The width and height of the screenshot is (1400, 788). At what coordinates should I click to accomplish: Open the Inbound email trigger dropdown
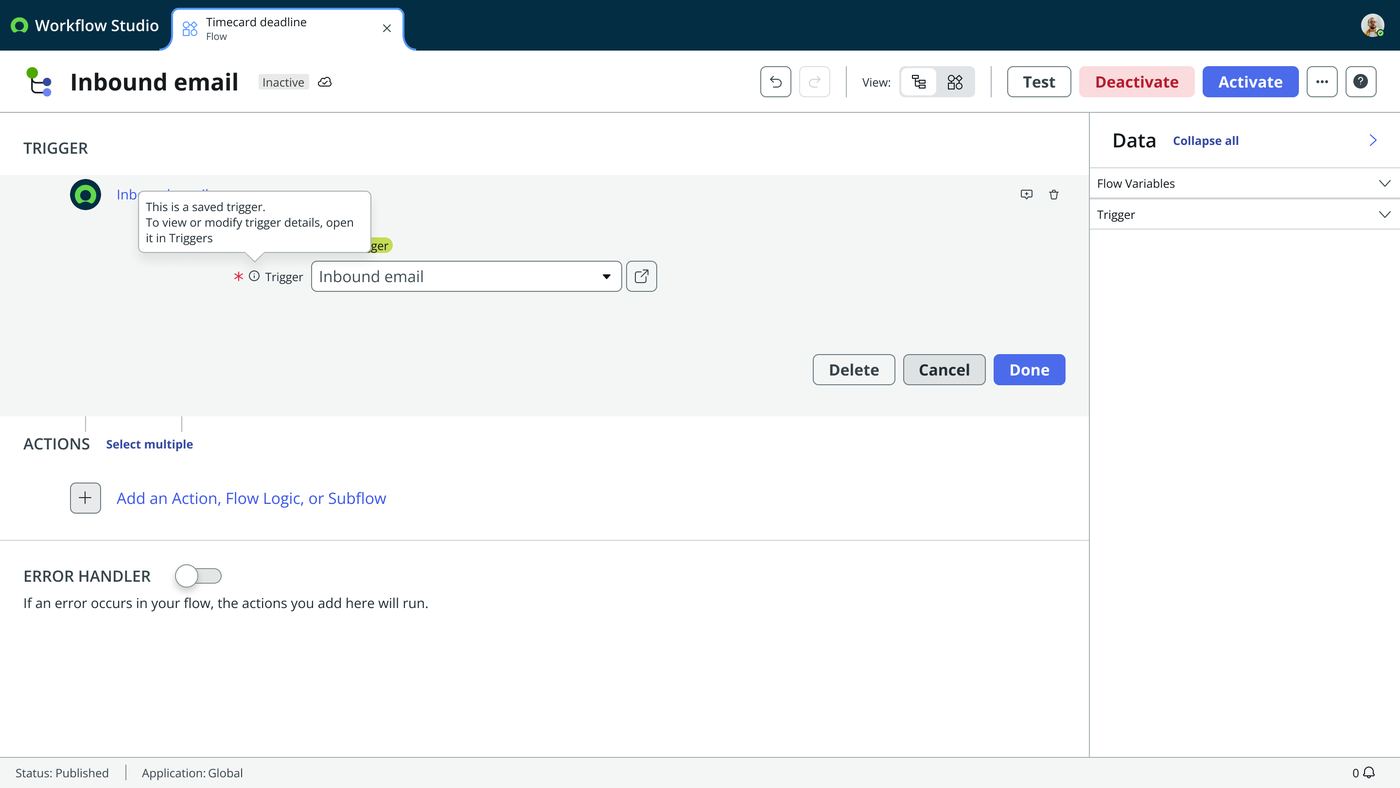[x=466, y=276]
